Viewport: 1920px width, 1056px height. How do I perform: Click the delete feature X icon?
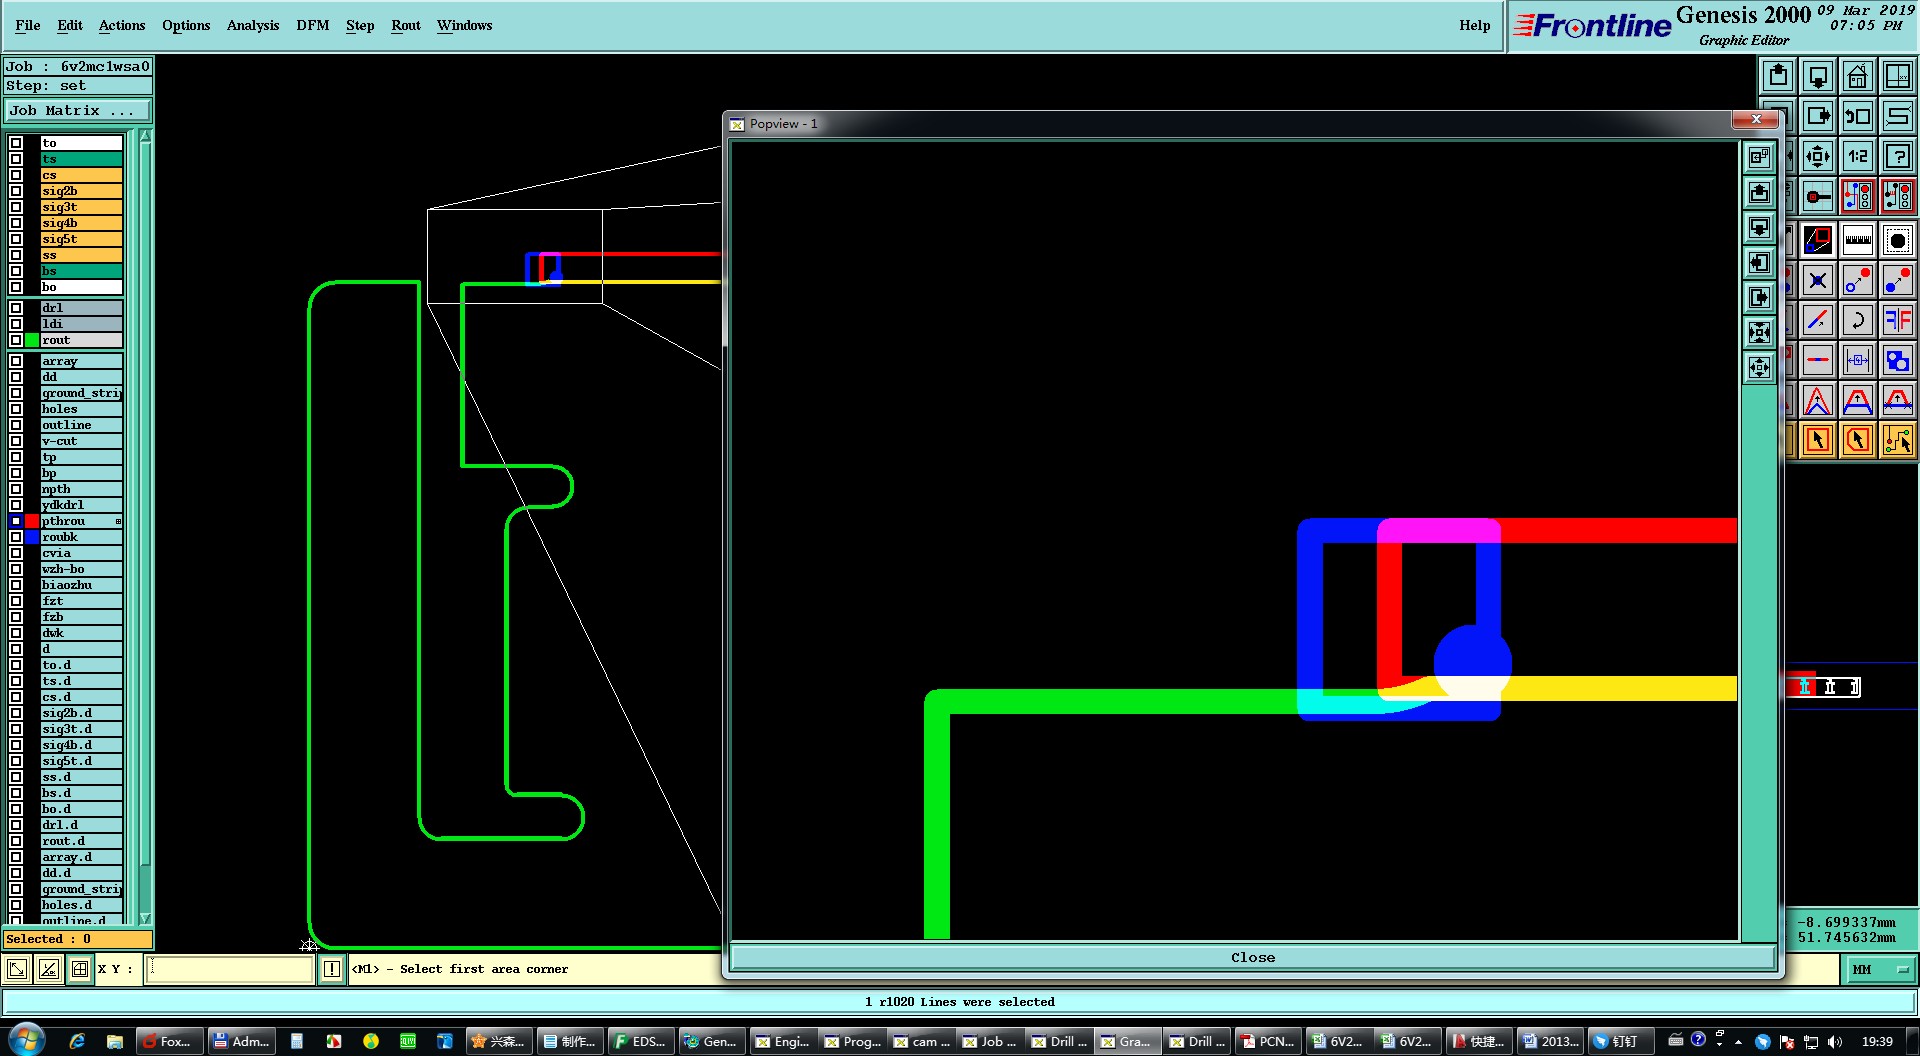[1818, 280]
